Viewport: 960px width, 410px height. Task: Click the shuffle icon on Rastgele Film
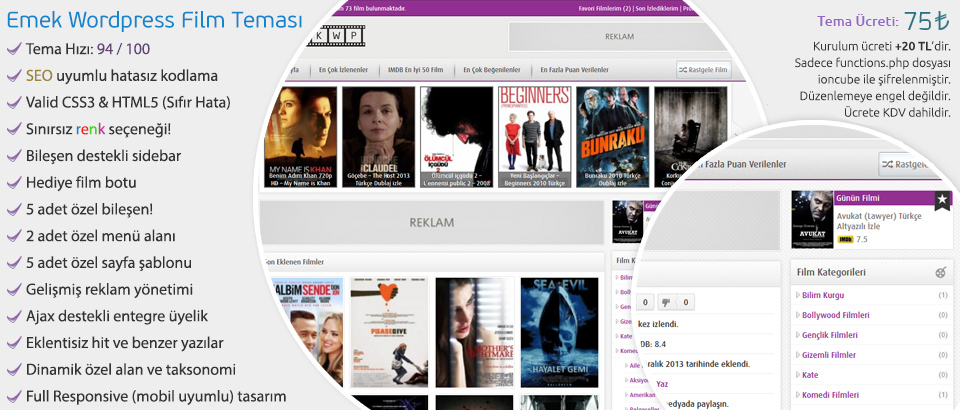coord(684,70)
